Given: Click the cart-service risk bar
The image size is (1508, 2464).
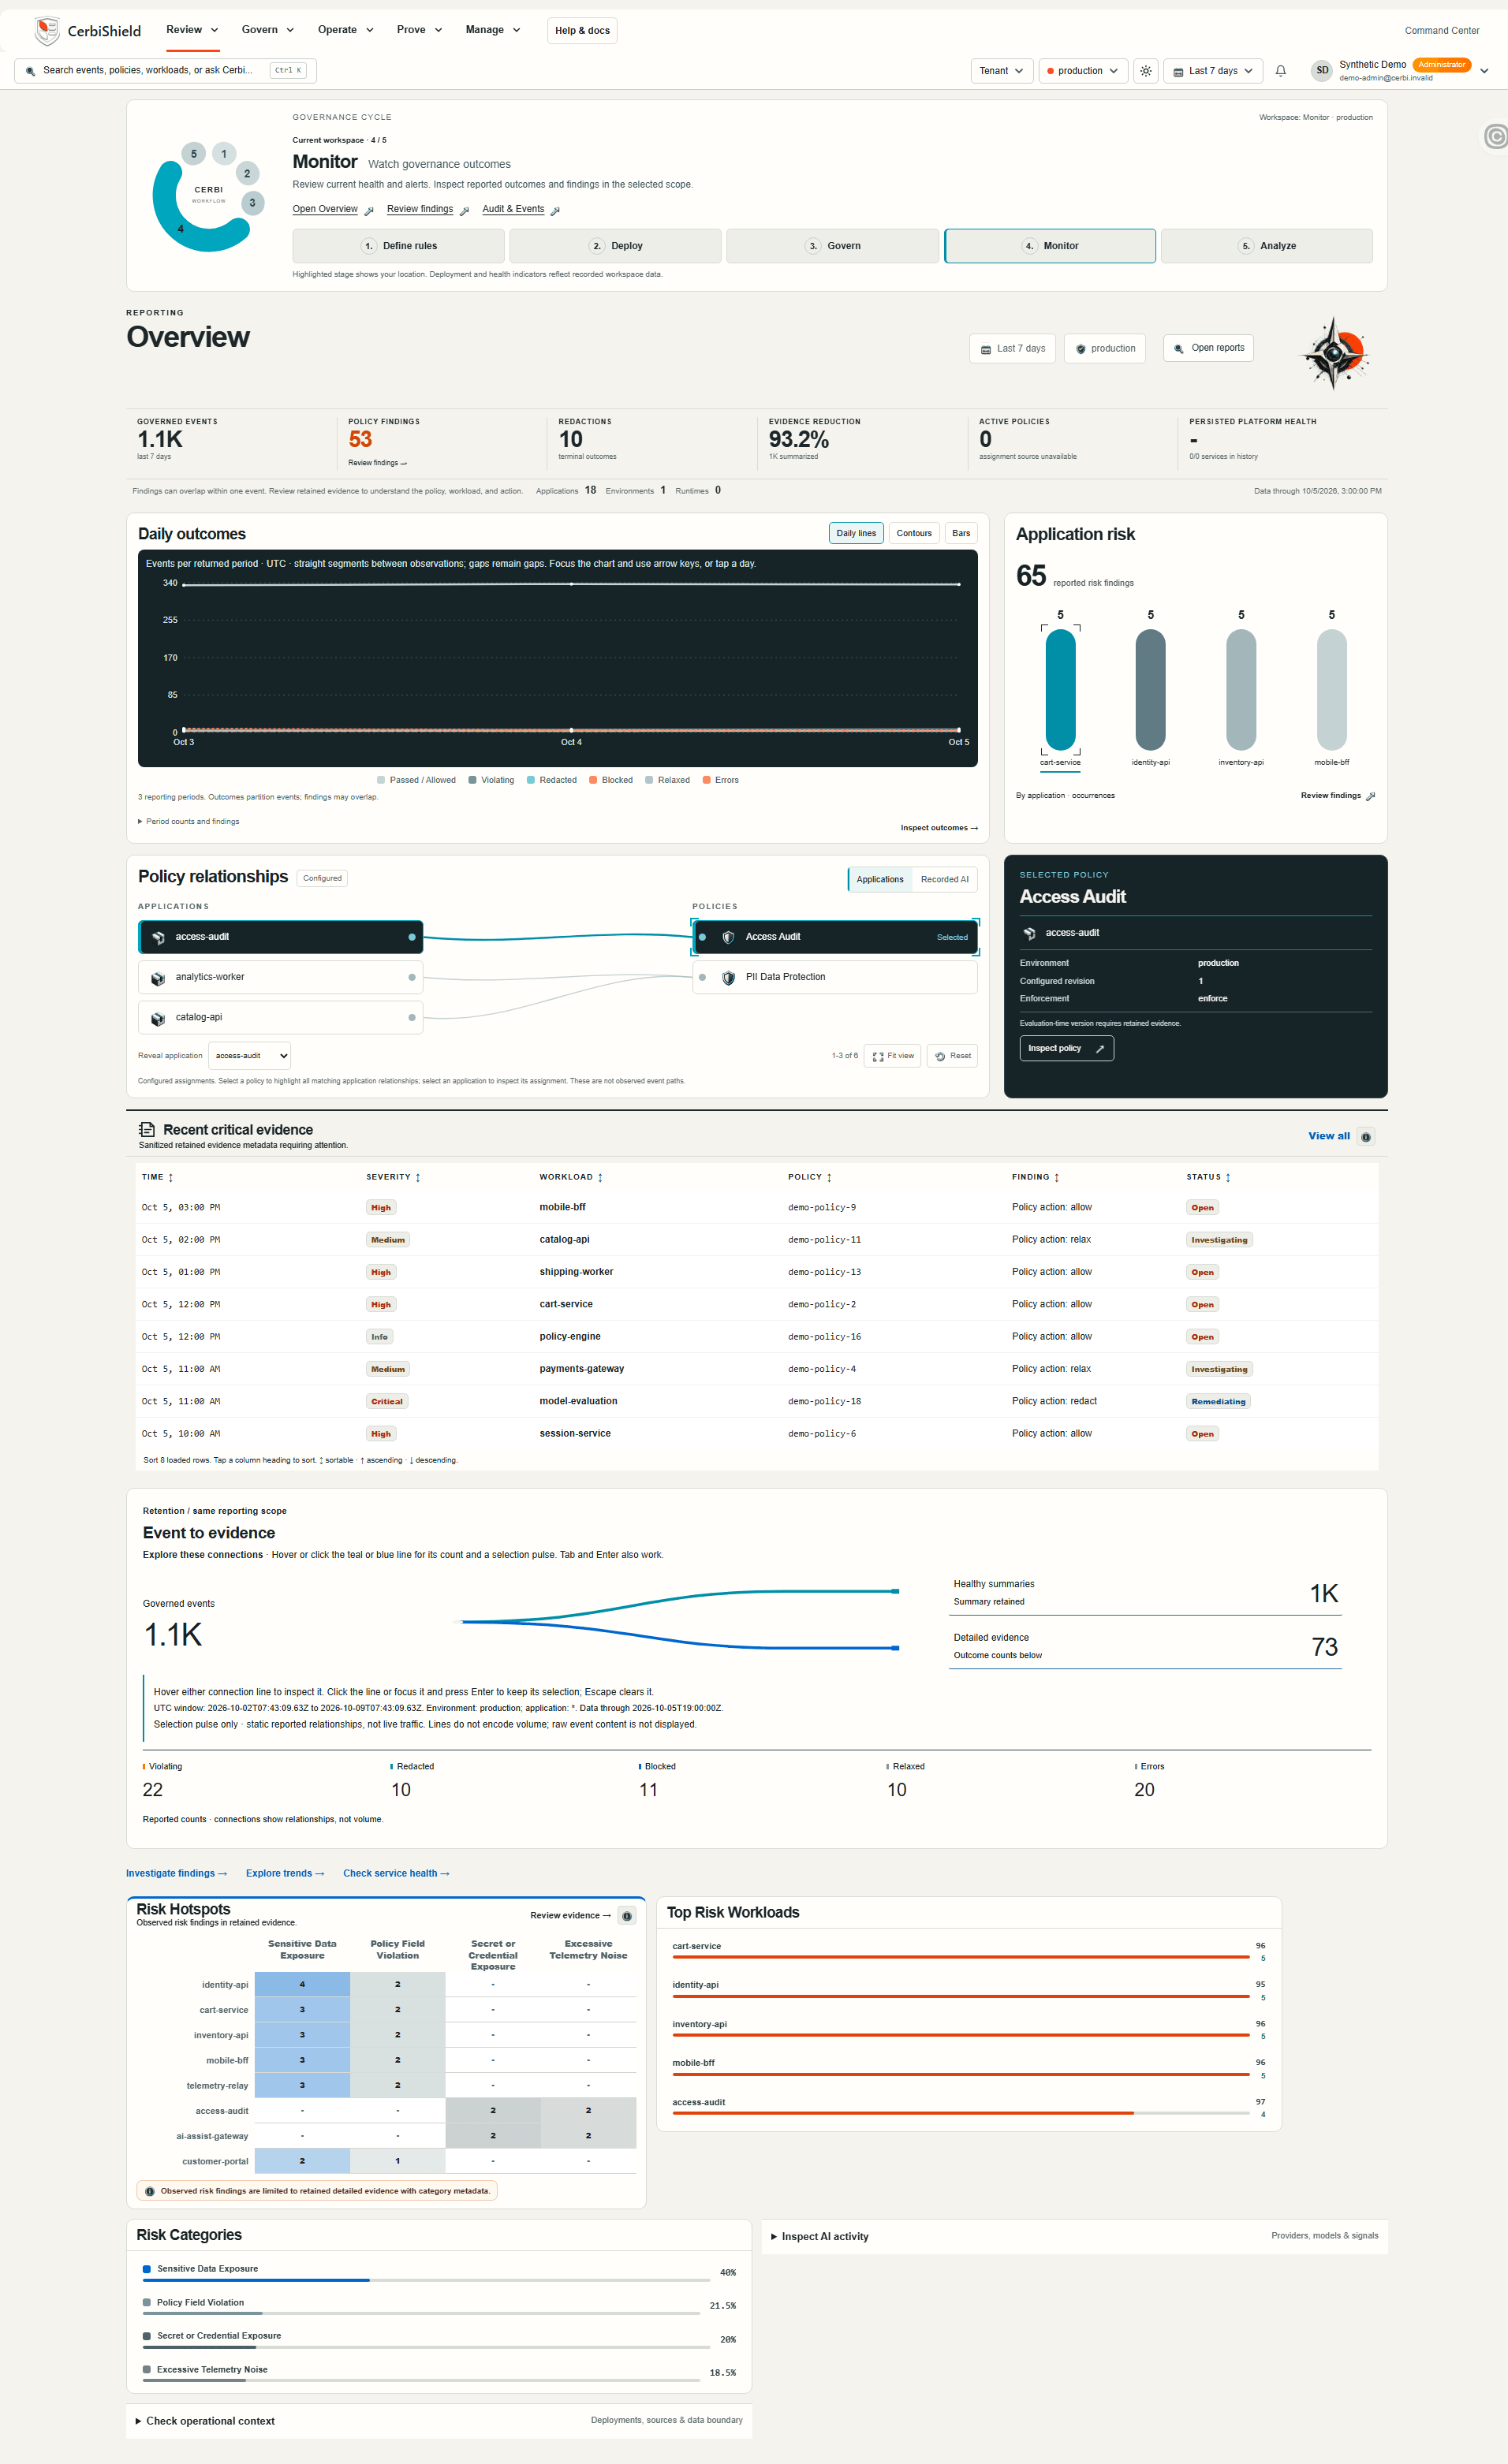Looking at the screenshot, I should (1060, 690).
